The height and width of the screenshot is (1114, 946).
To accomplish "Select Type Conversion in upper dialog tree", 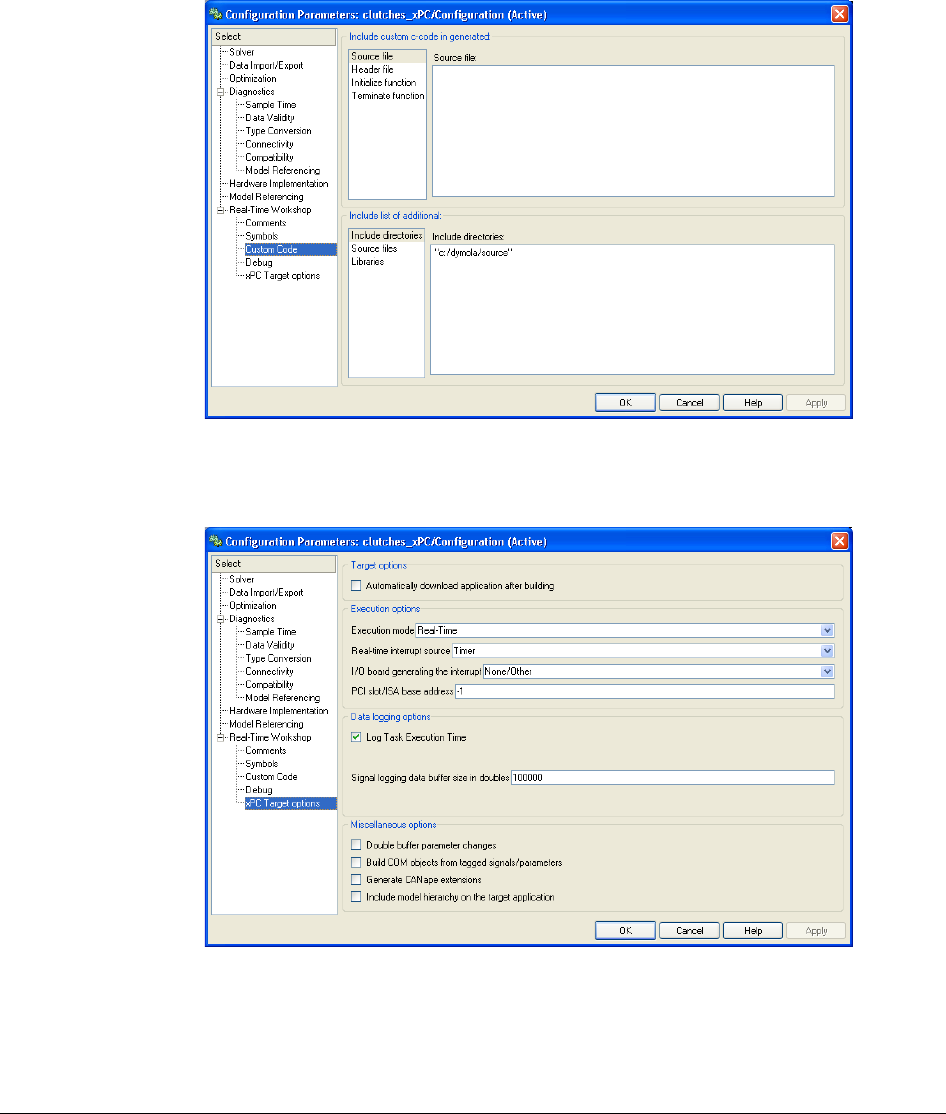I will pyautogui.click(x=278, y=131).
